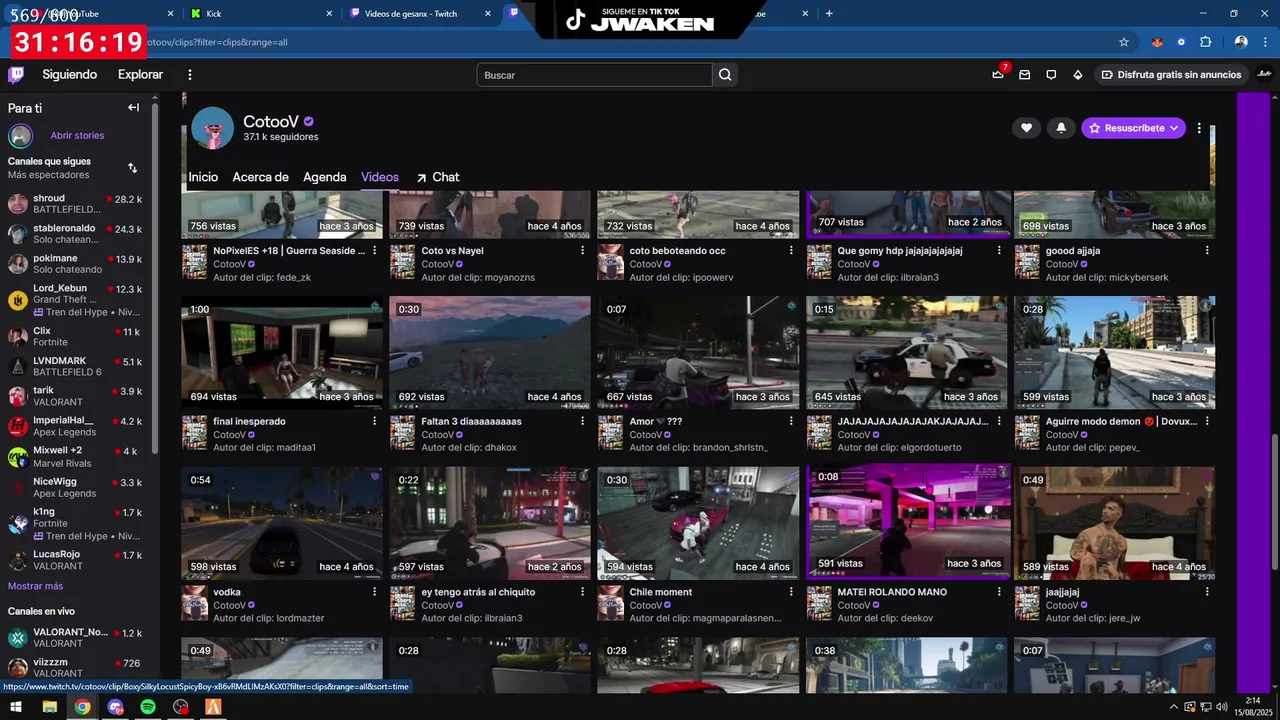Open the bits diamond icon
Viewport: 1280px width, 720px height.
1078,75
